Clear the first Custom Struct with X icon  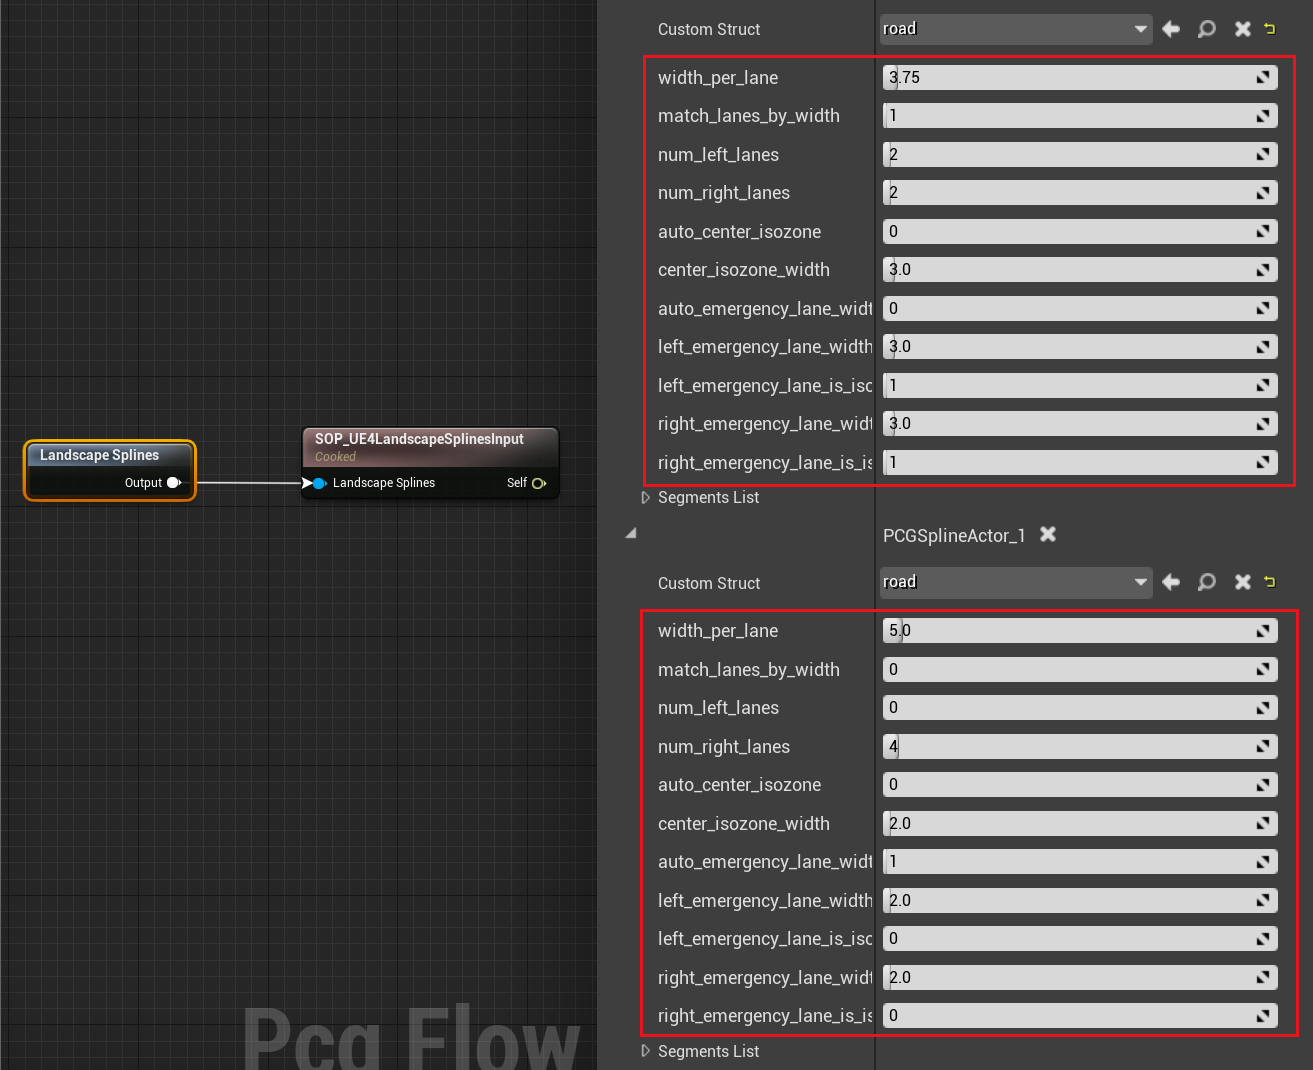coord(1242,29)
